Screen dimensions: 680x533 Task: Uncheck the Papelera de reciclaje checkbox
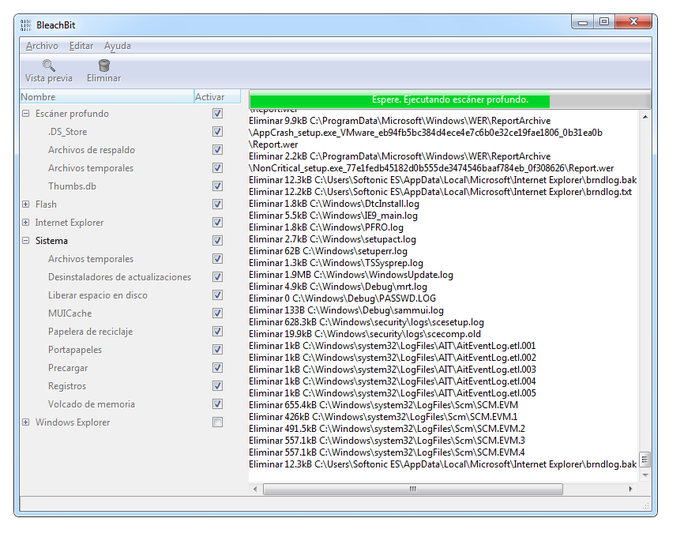(218, 332)
